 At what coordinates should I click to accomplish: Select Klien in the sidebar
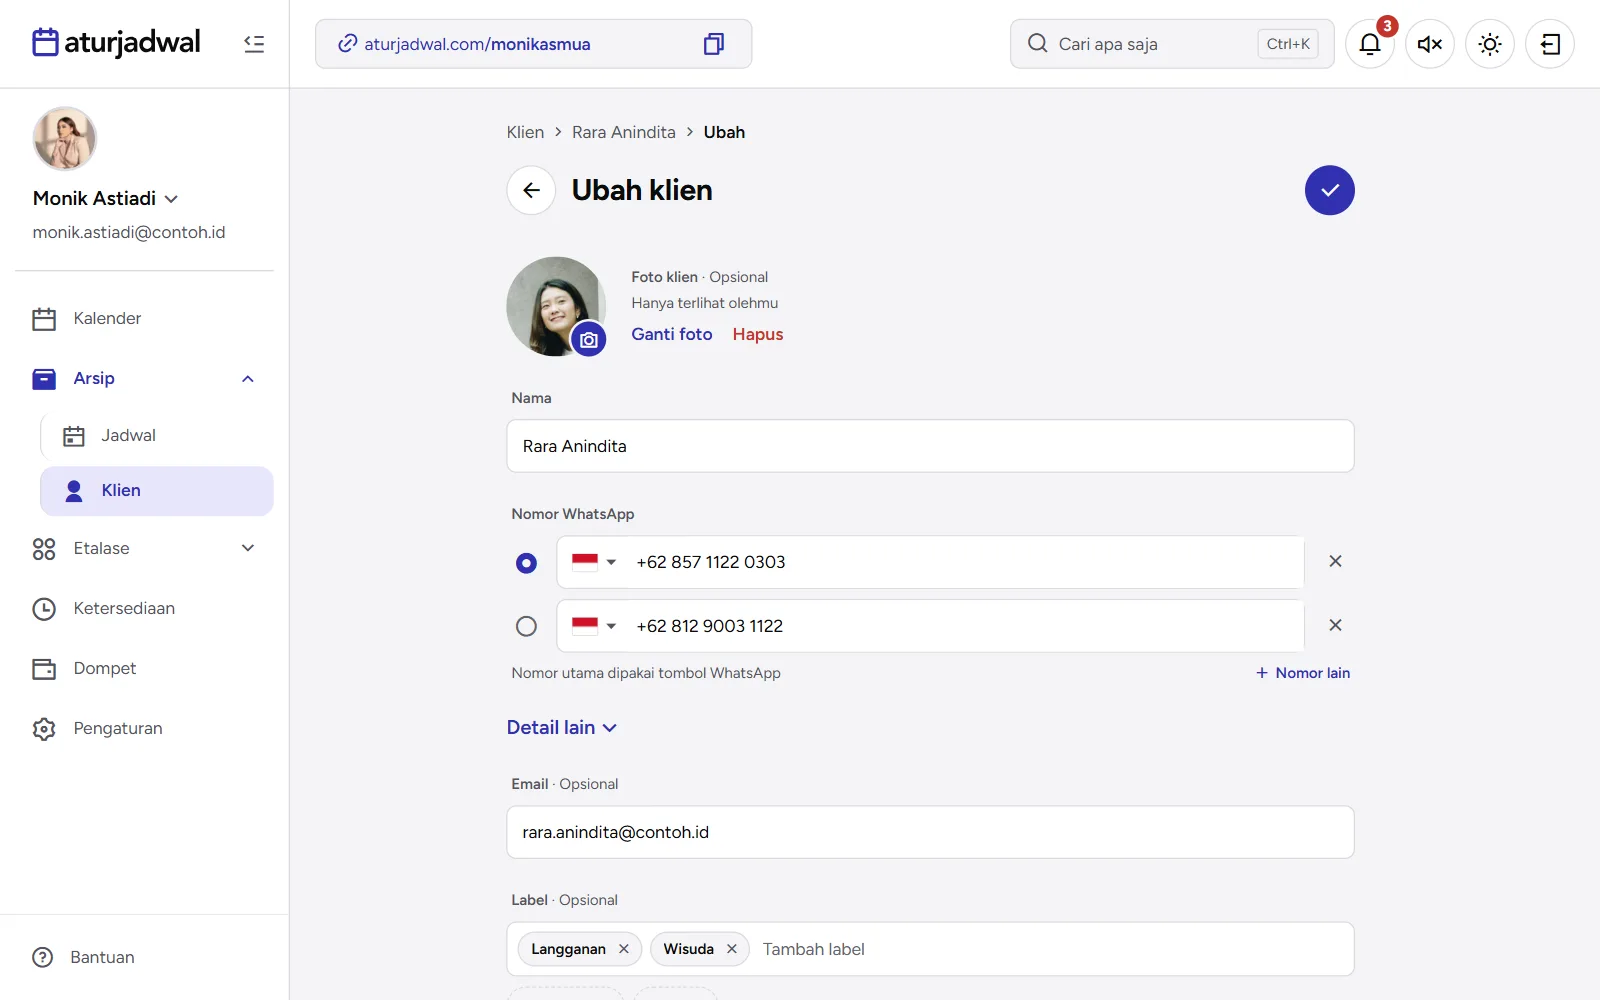157,491
